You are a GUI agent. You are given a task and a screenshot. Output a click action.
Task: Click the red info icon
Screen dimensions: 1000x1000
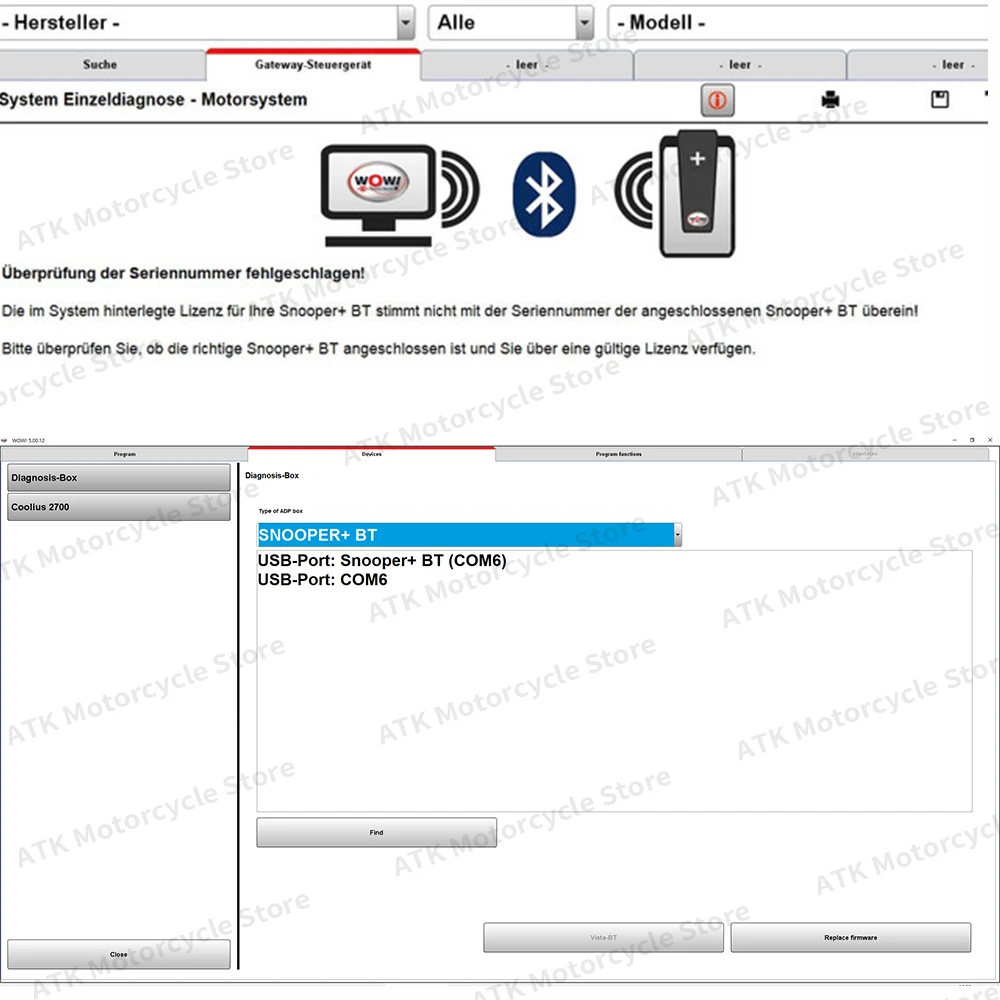click(x=717, y=100)
